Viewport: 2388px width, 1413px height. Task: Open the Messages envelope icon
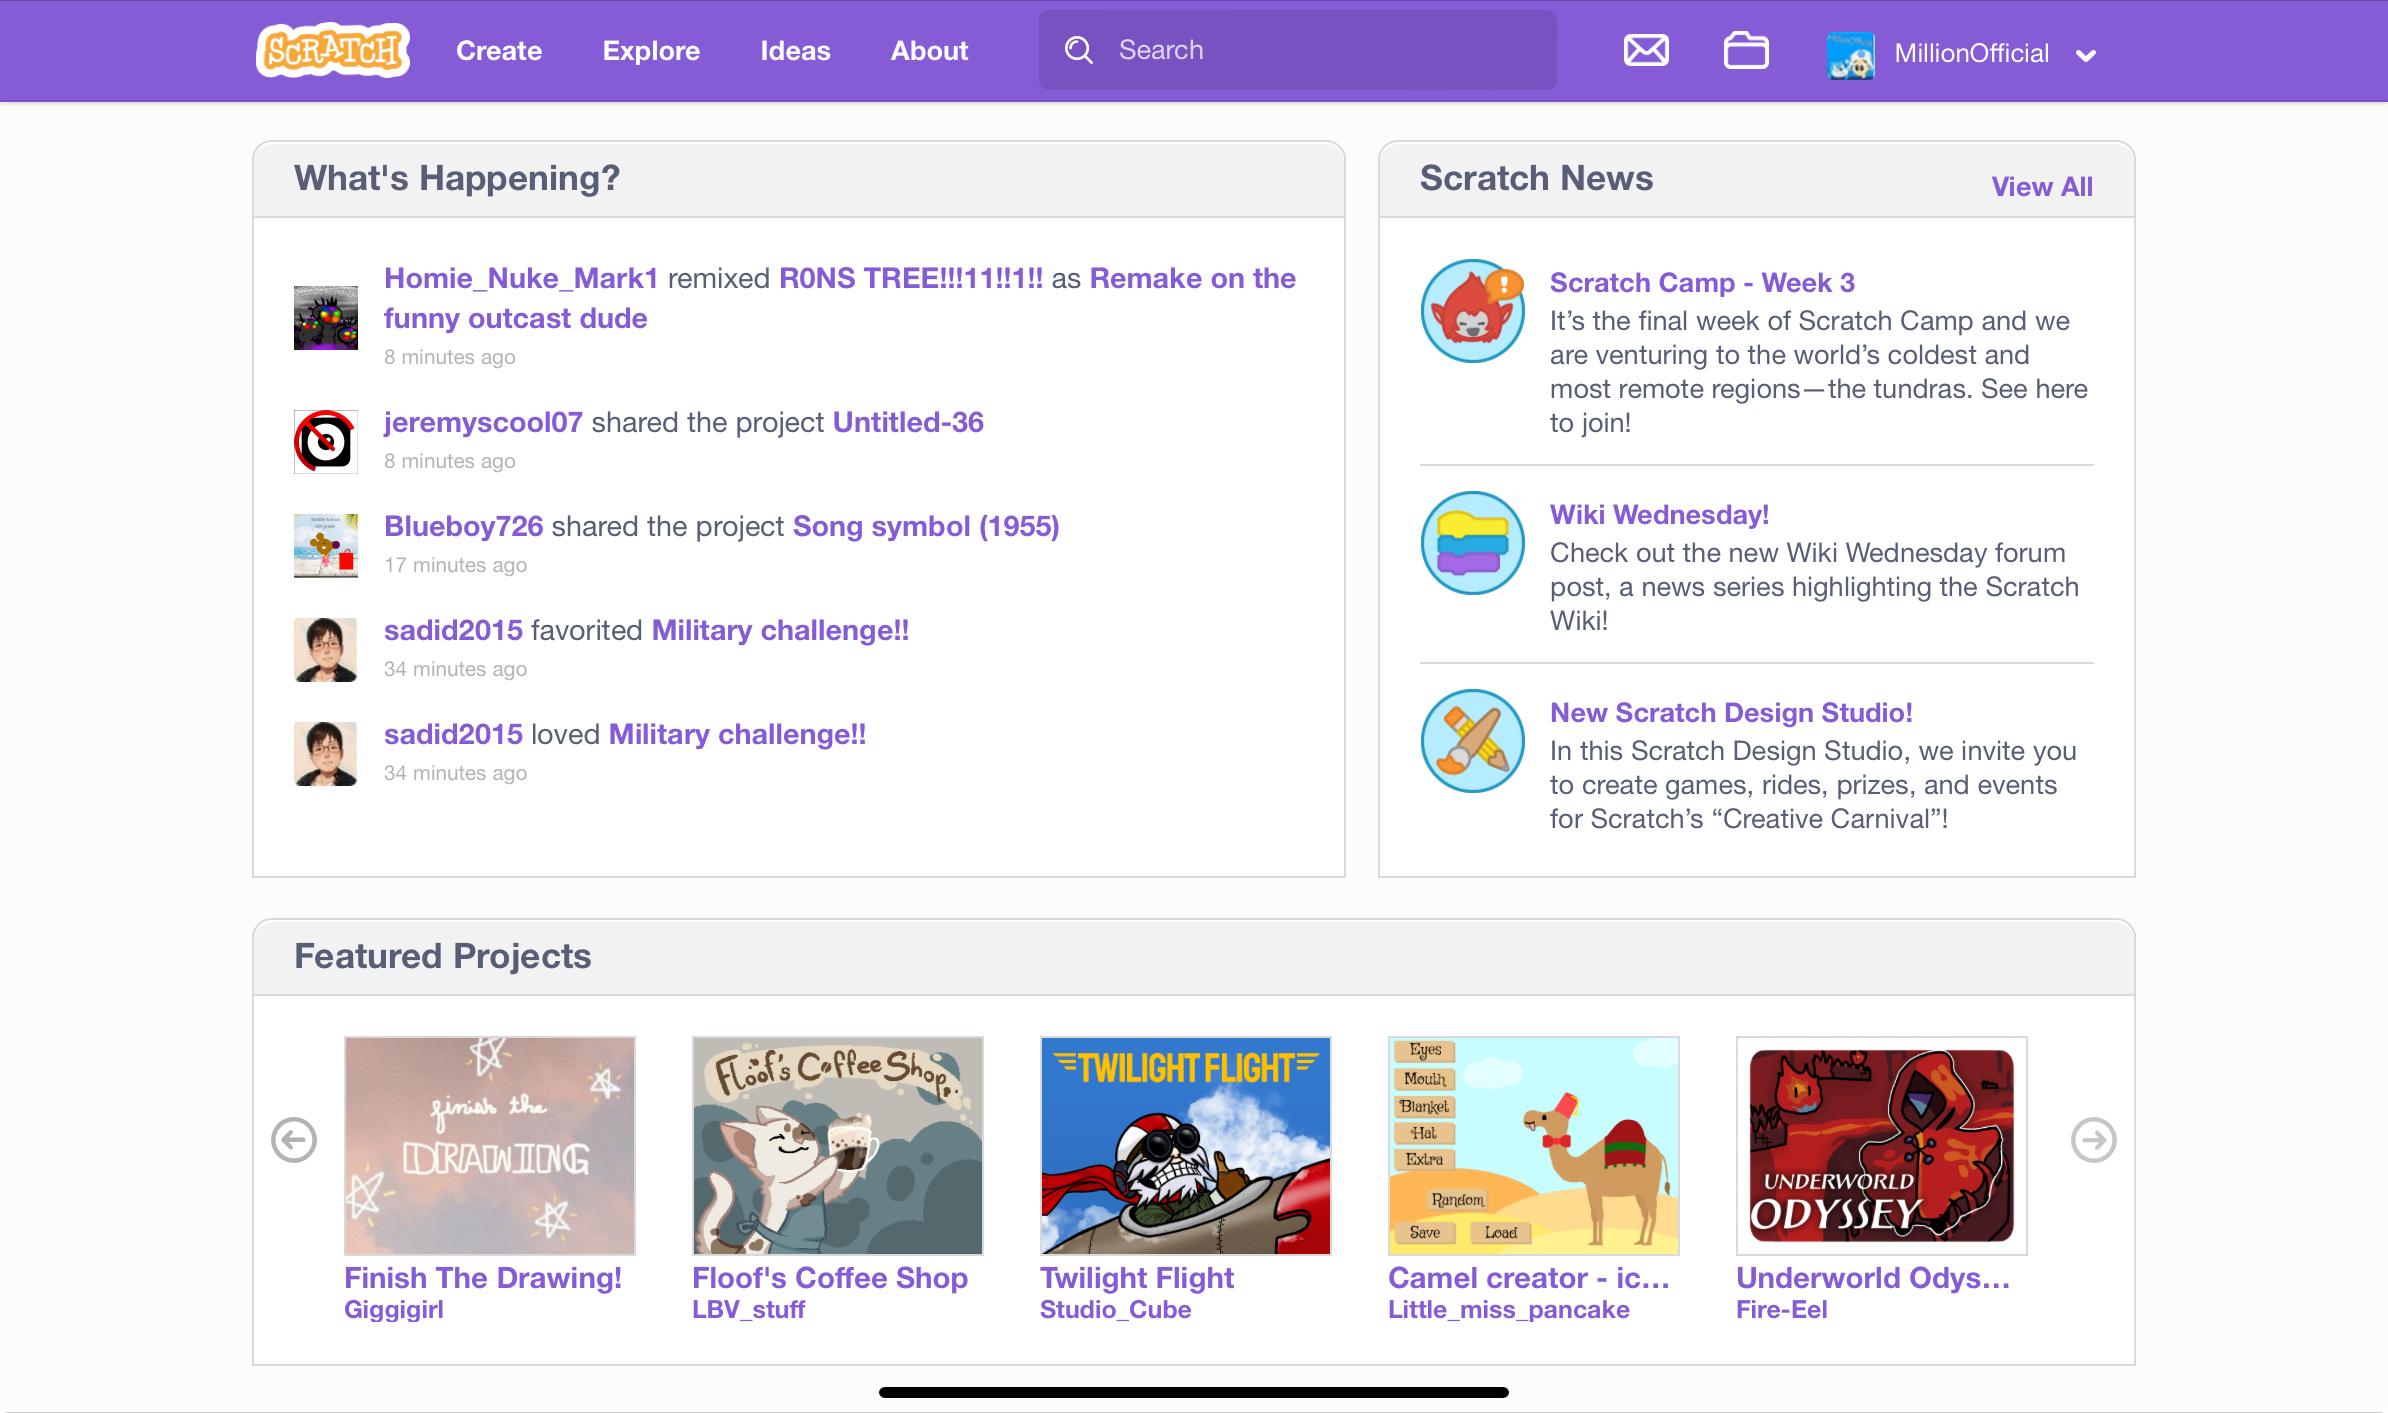click(x=1645, y=50)
